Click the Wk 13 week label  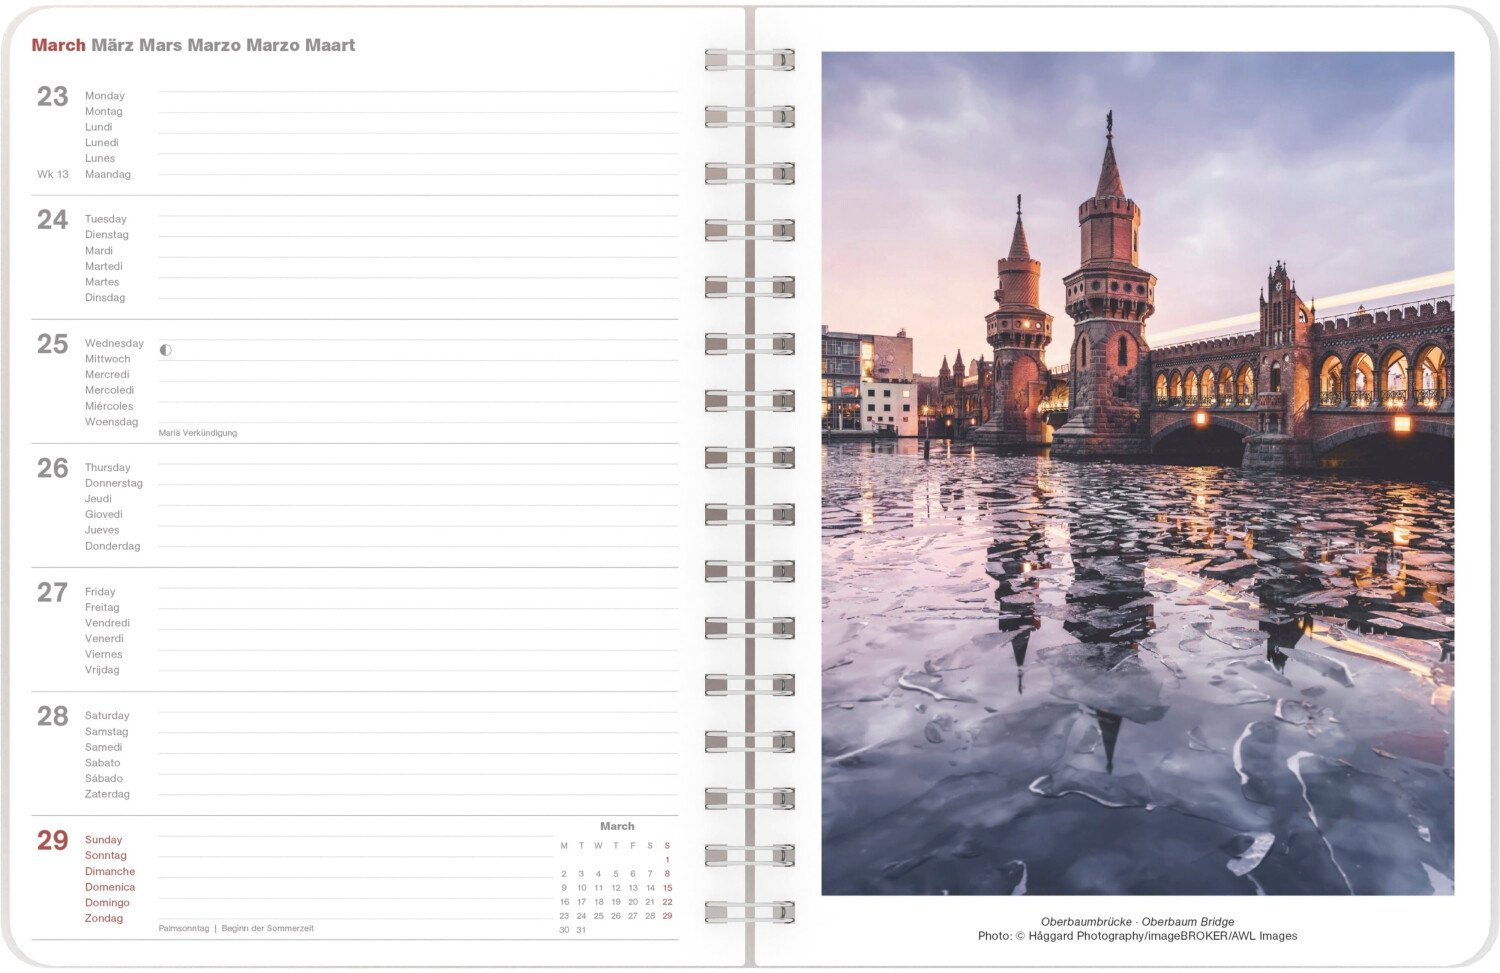click(x=53, y=174)
